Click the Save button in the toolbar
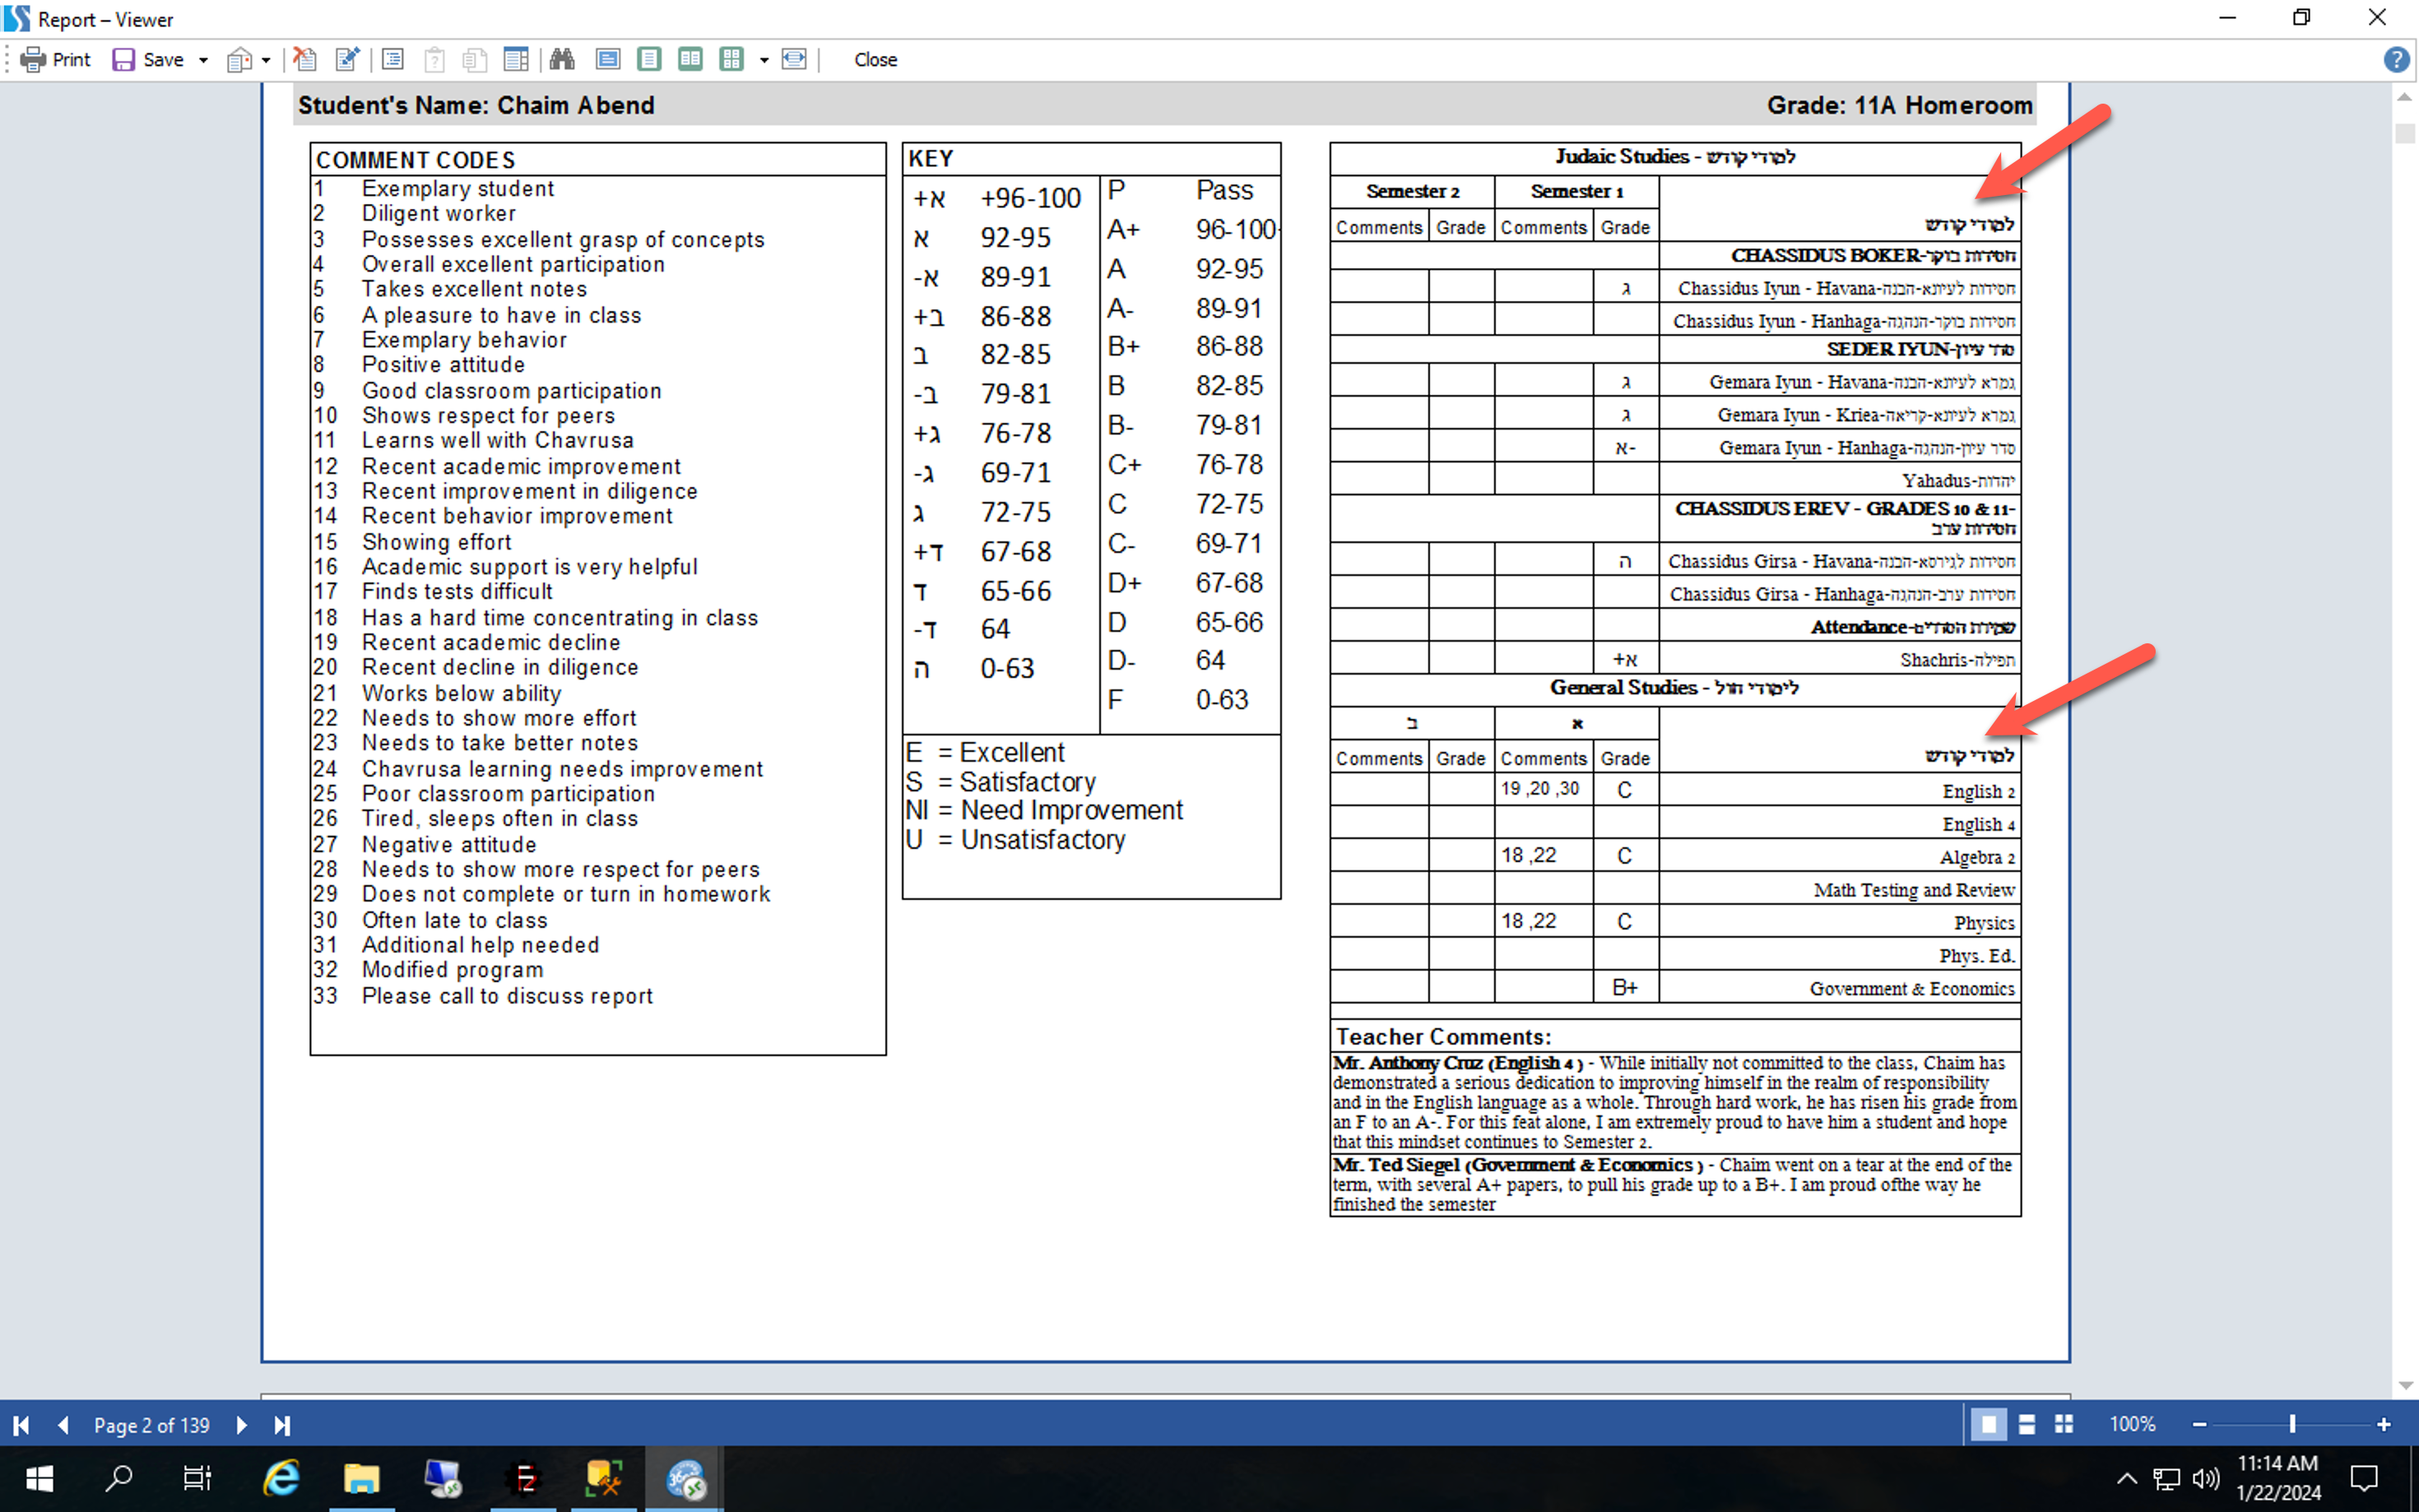Screen dimensions: 2419x1512 pos(148,60)
